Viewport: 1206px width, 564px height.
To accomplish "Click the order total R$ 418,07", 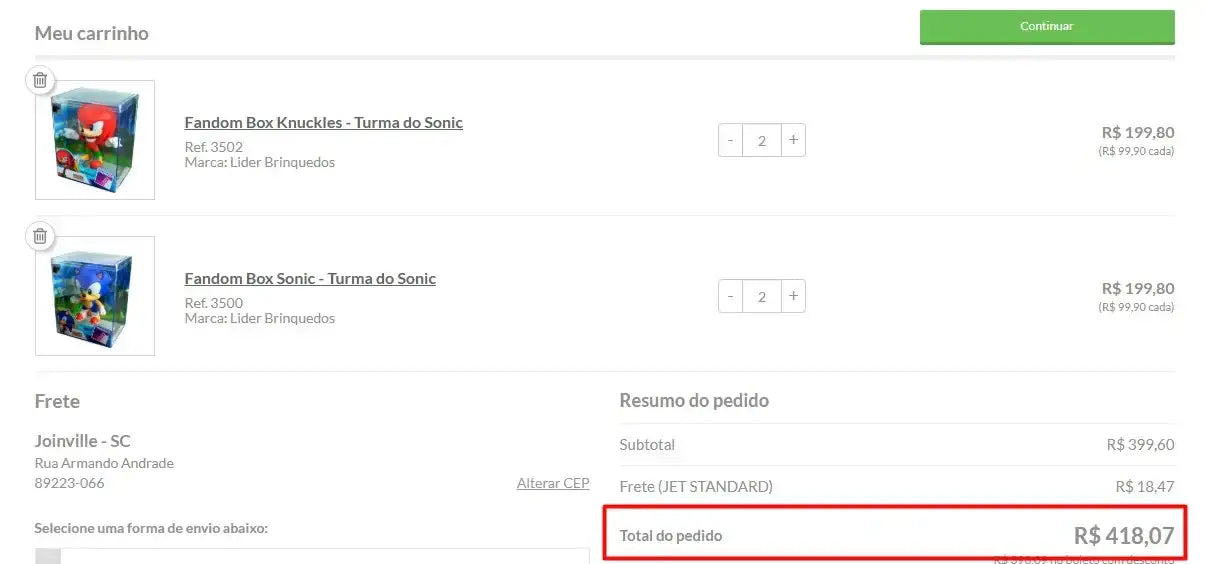I will pyautogui.click(x=1123, y=536).
